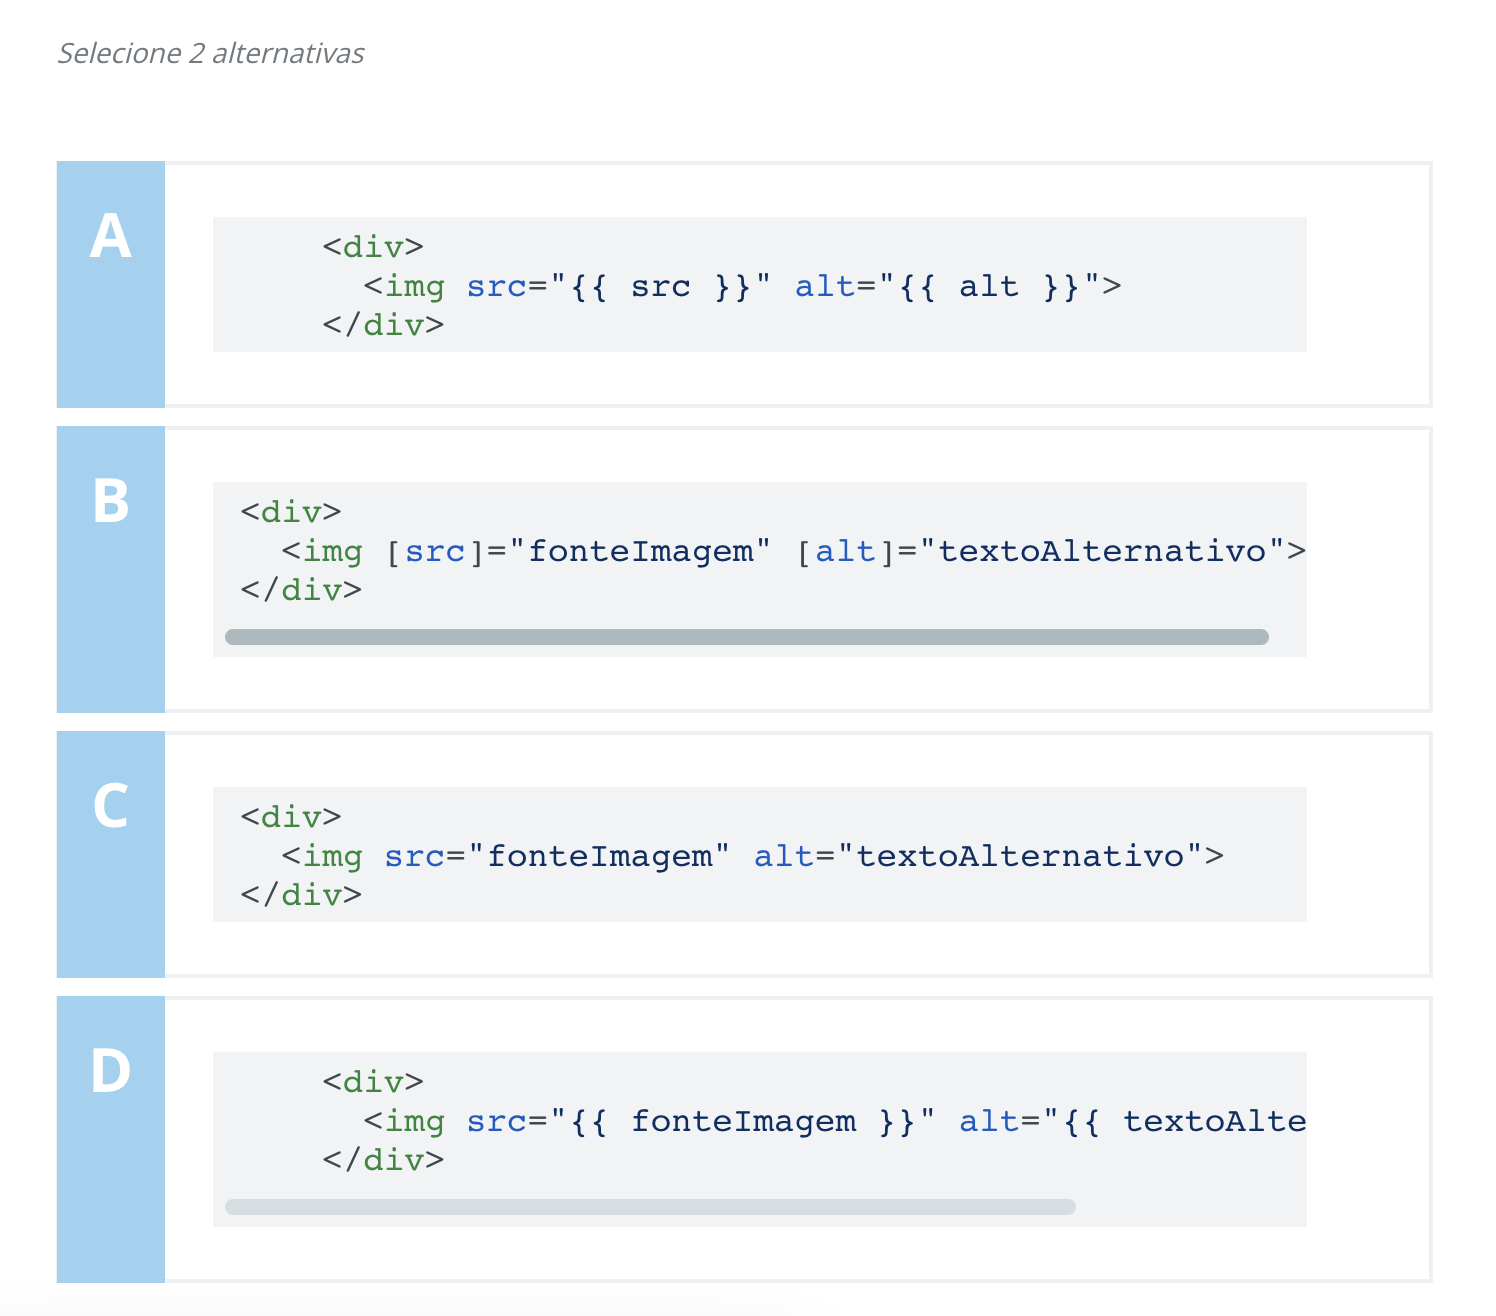The height and width of the screenshot is (1316, 1496).
Task: Select alternative A letter tile
Action: (x=111, y=284)
